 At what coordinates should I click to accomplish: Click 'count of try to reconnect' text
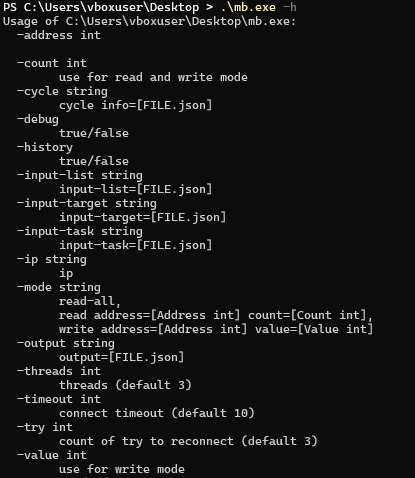(x=146, y=441)
